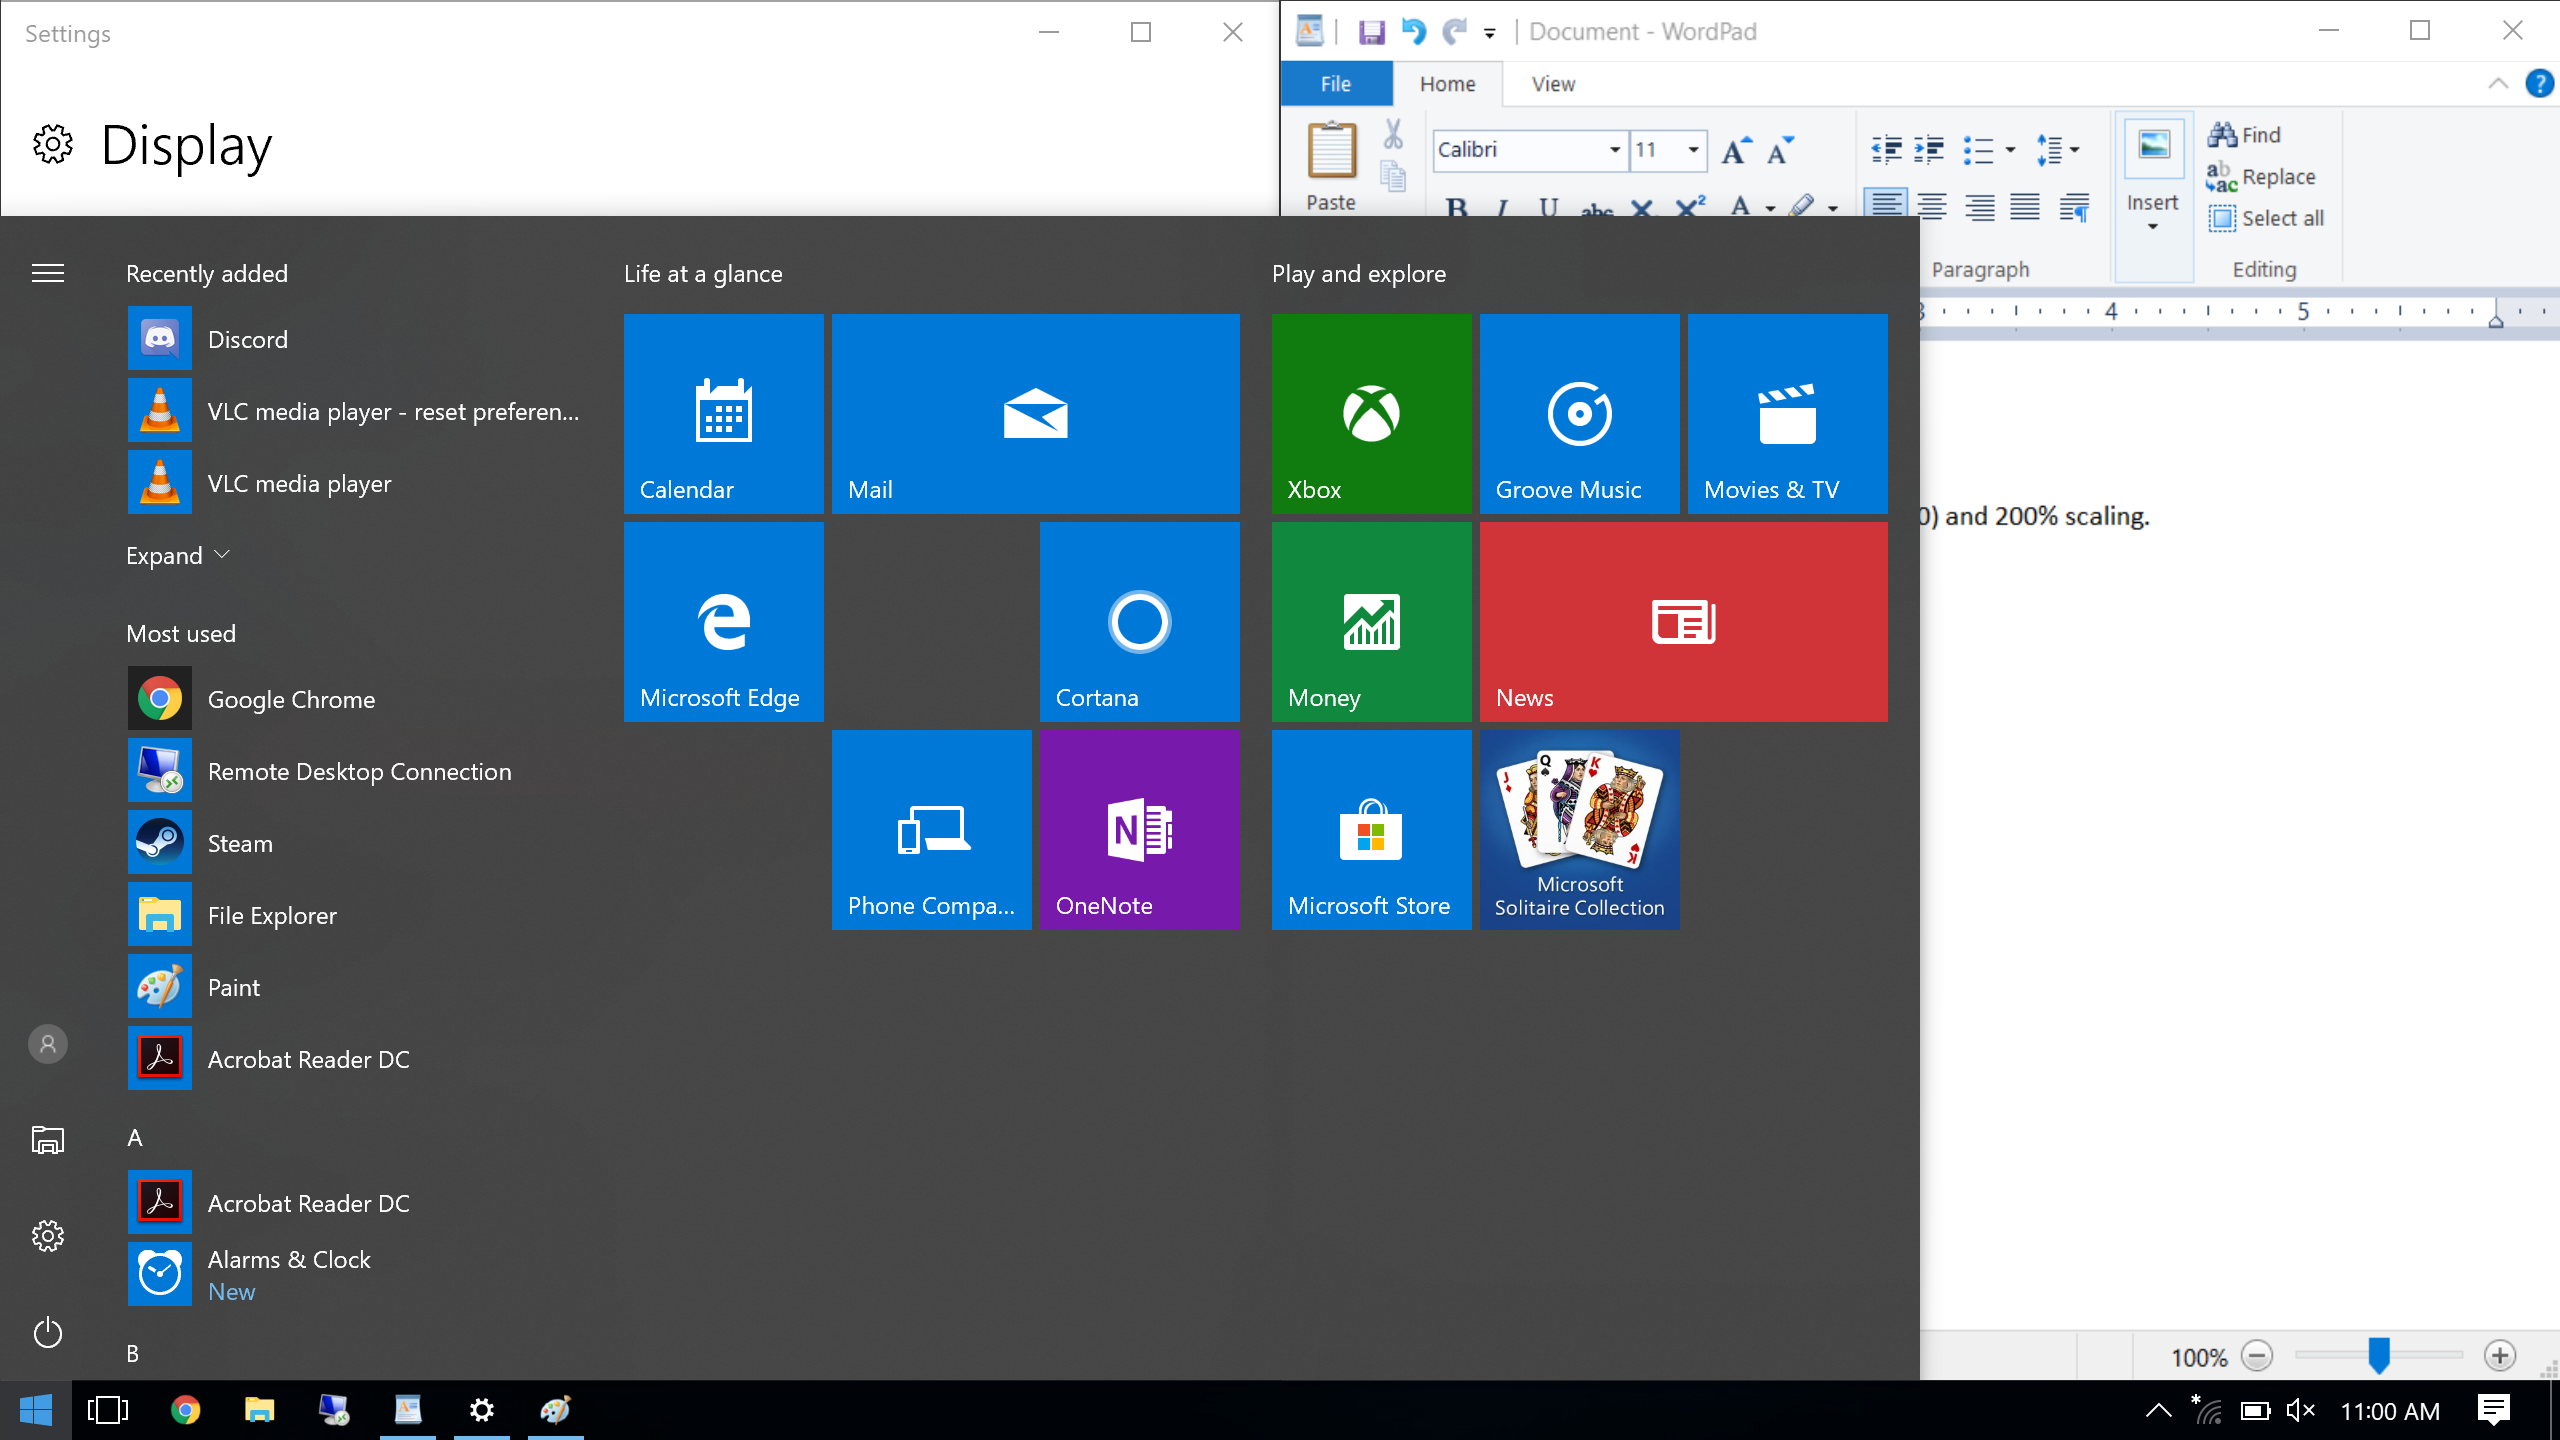Toggle left text alignment in WordPad
This screenshot has width=2560, height=1440.
tap(1886, 205)
